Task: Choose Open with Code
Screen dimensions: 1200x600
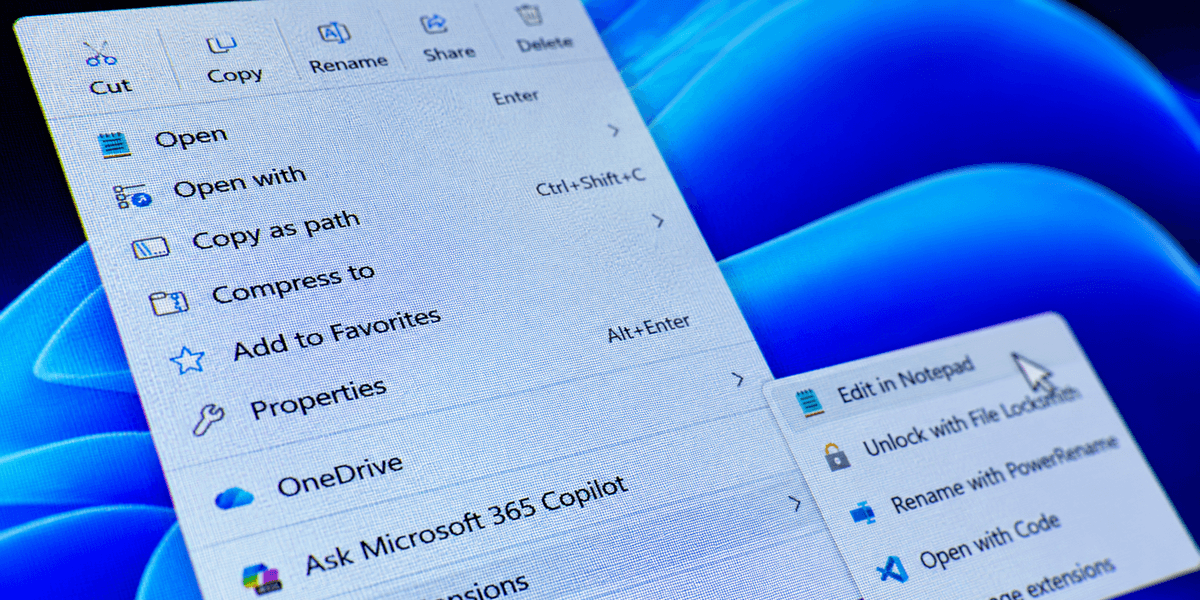Action: (x=989, y=540)
